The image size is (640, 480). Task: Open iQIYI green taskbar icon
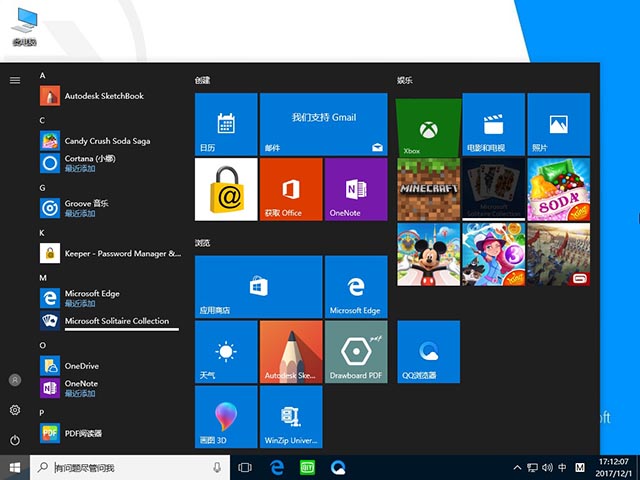coord(307,468)
